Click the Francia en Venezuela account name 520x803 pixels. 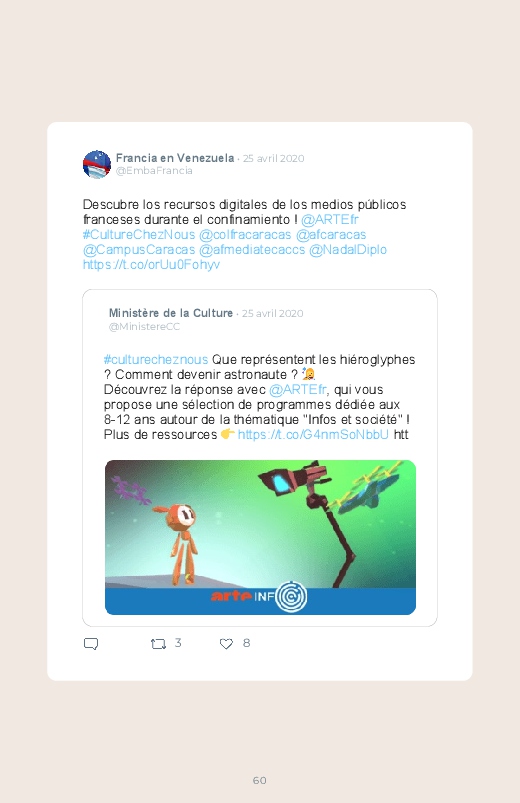pos(175,158)
